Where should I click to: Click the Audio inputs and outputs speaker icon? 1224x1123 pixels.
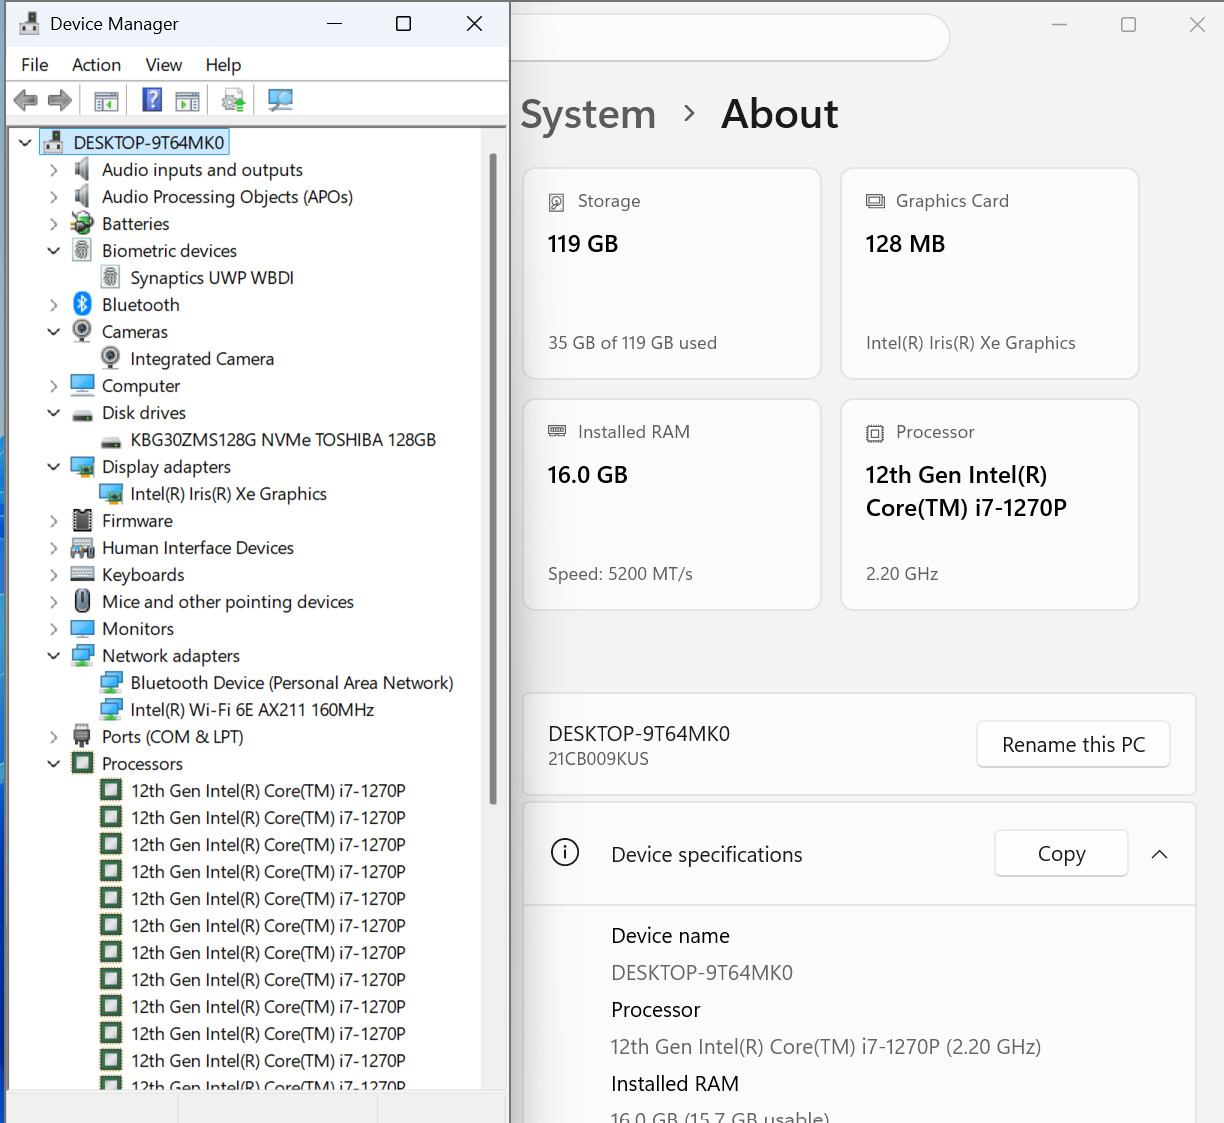click(82, 170)
